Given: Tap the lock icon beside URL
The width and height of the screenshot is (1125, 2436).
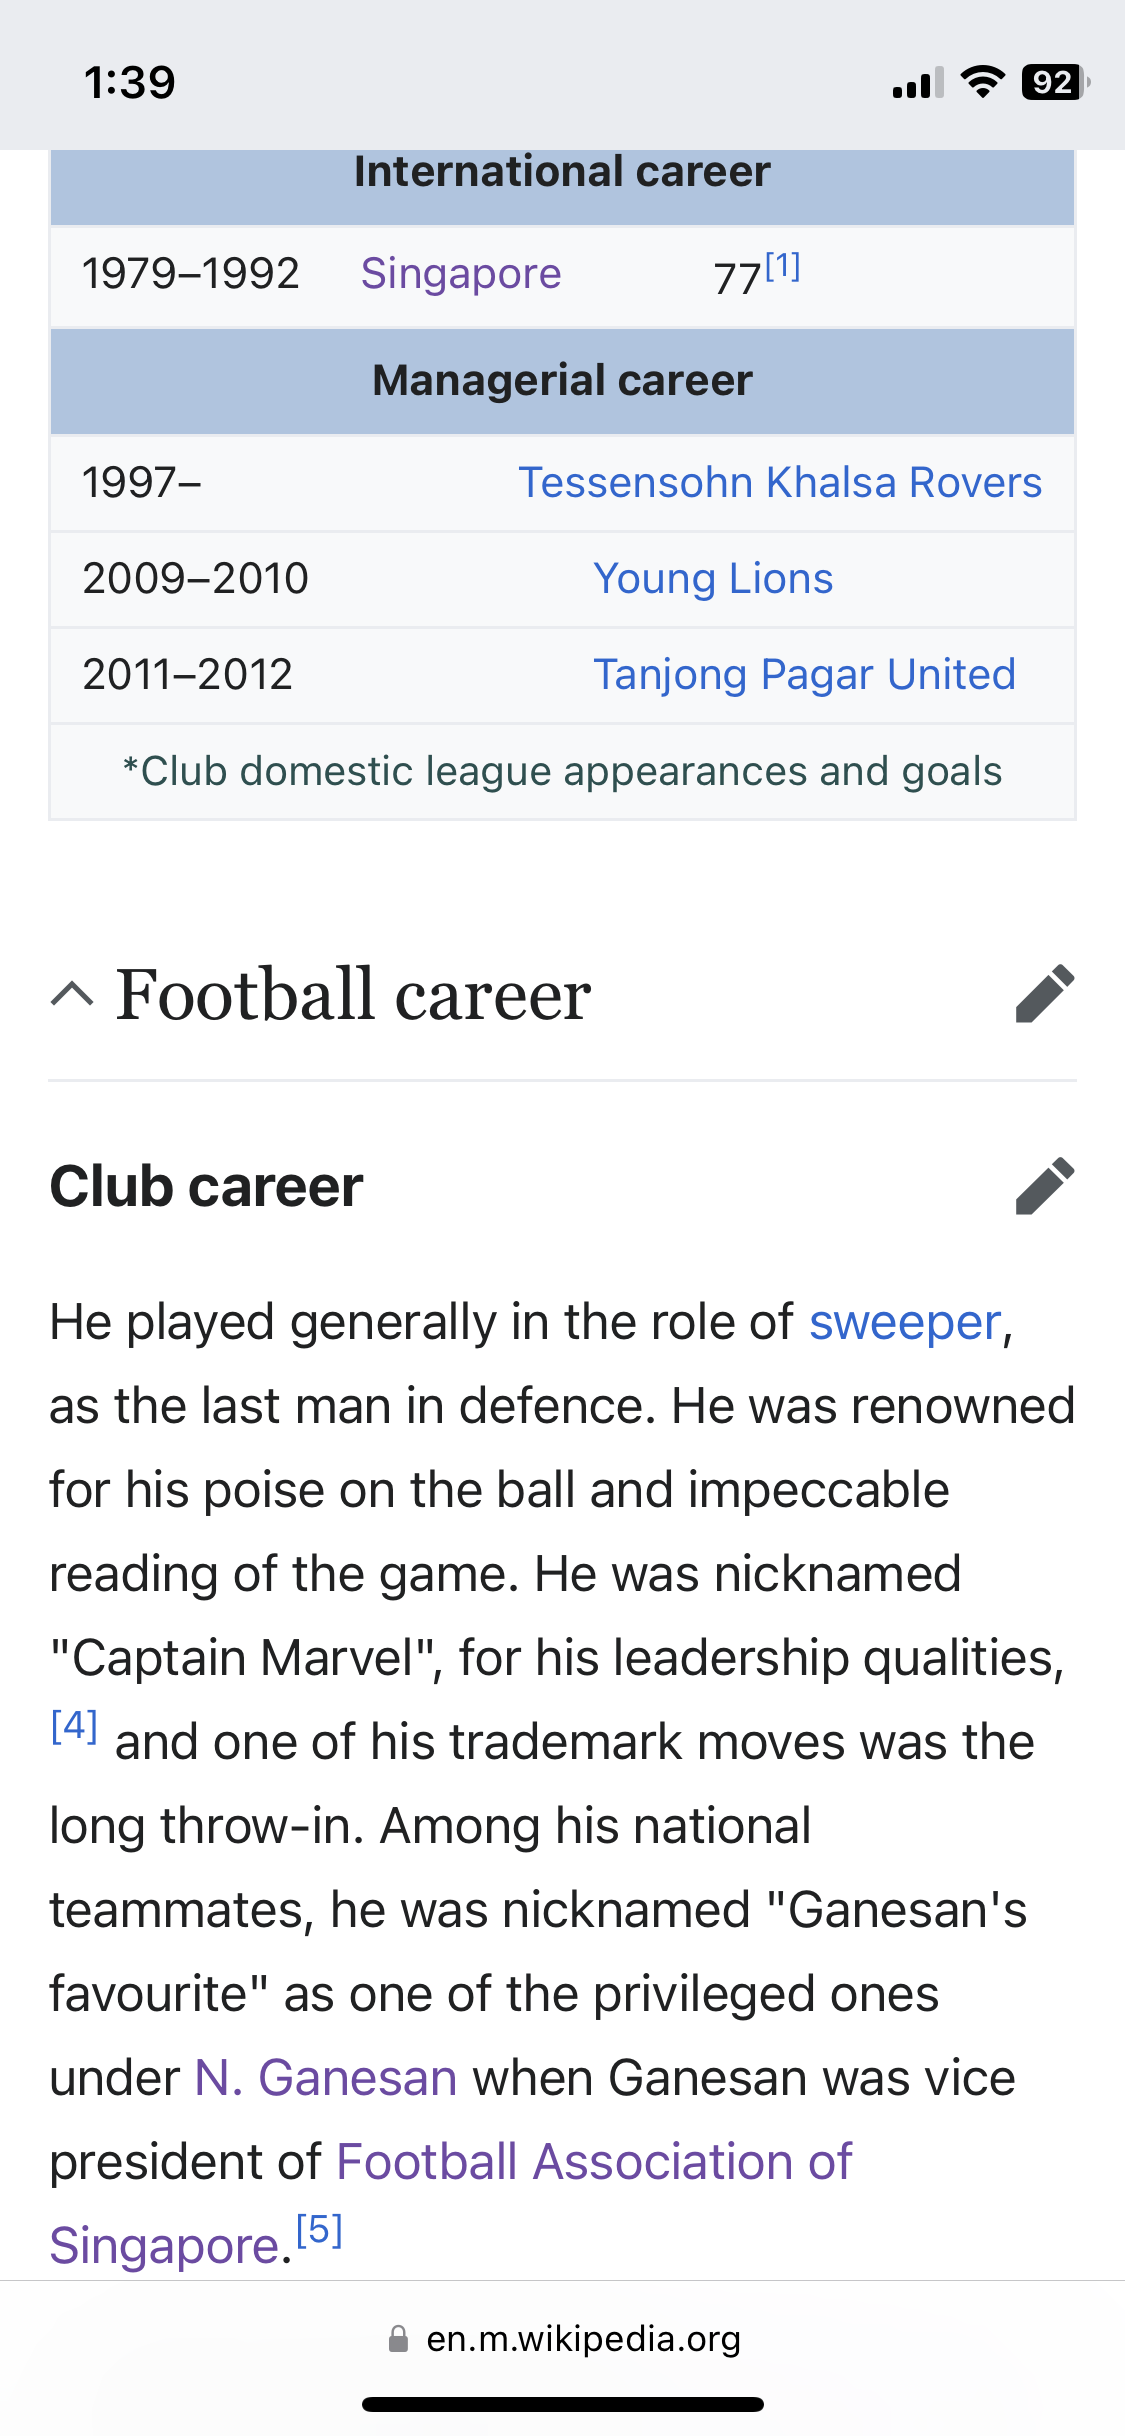Looking at the screenshot, I should pos(398,2339).
